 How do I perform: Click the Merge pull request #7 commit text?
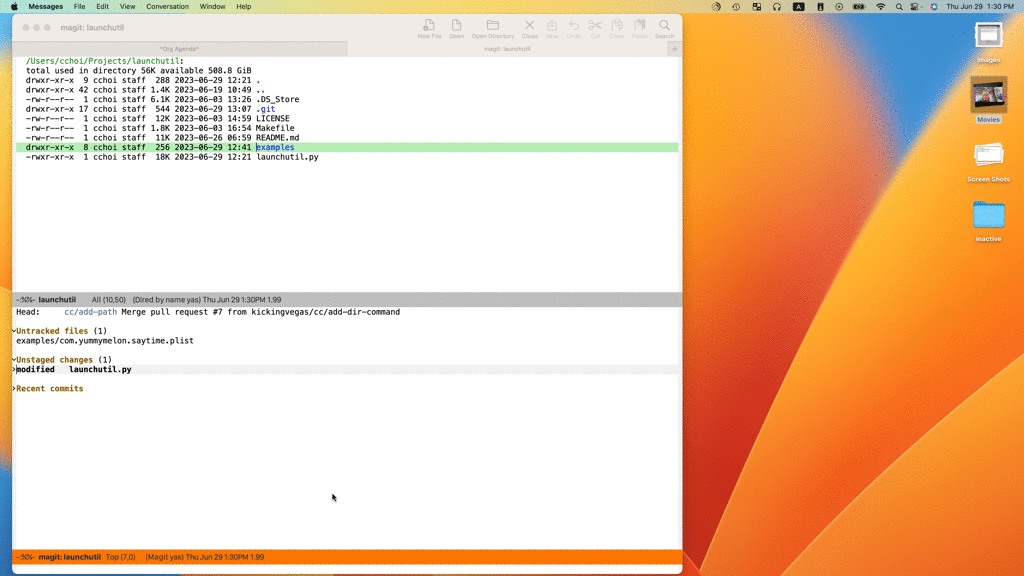click(x=261, y=312)
